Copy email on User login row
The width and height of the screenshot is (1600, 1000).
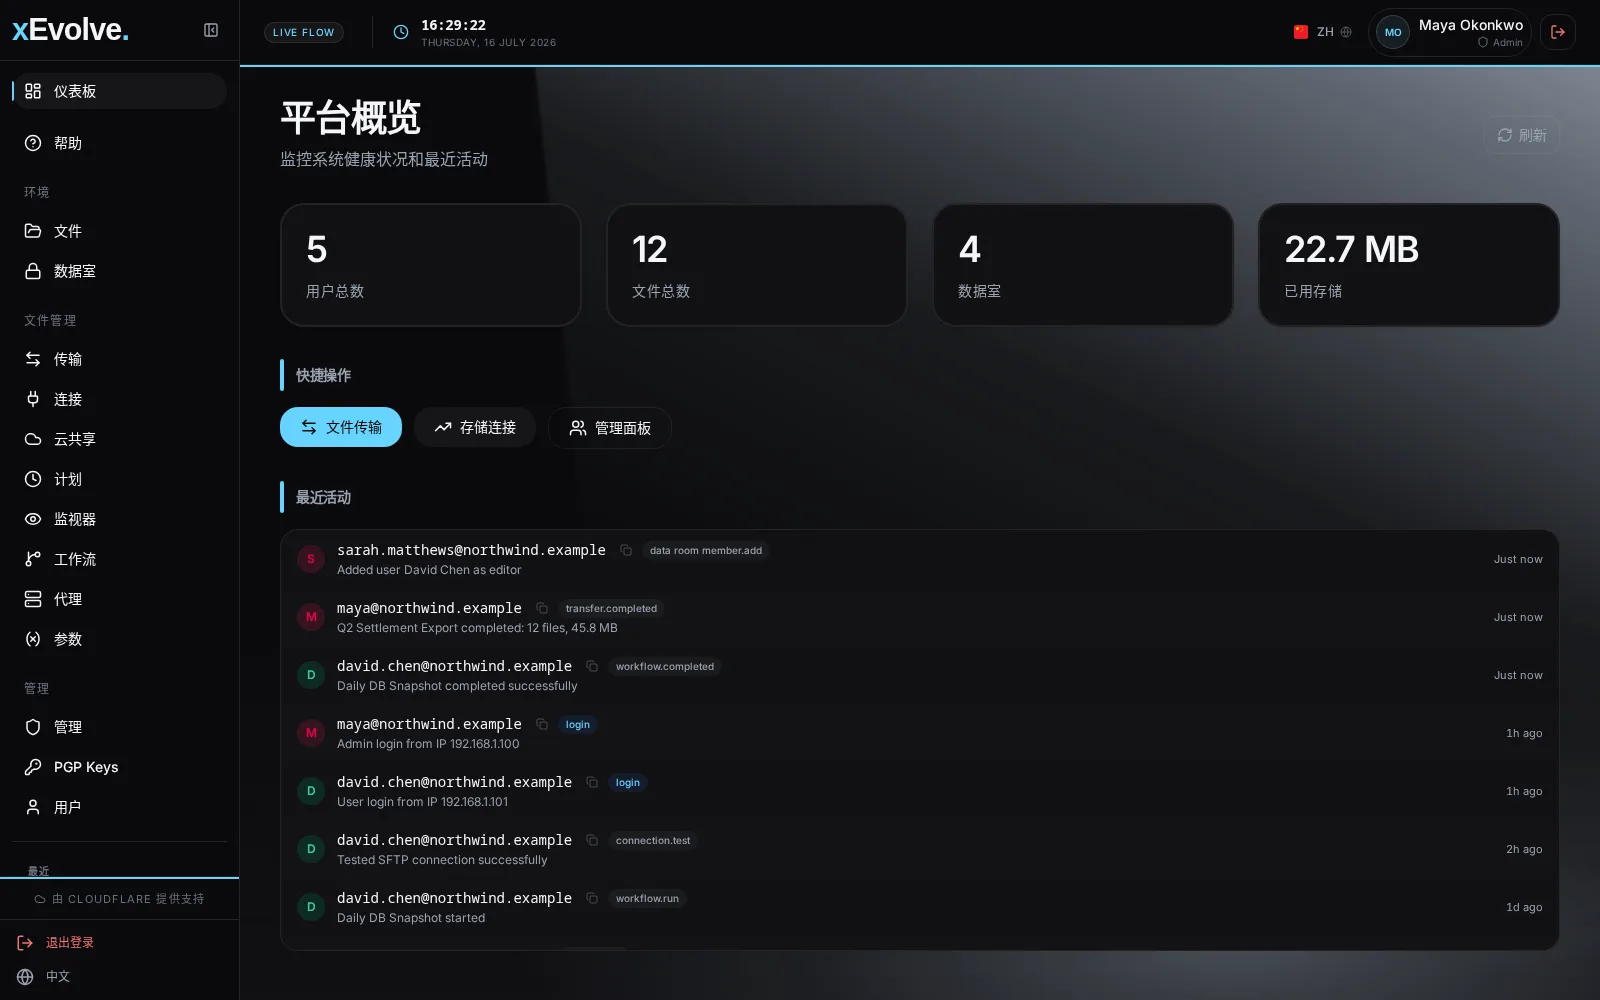[x=592, y=782]
